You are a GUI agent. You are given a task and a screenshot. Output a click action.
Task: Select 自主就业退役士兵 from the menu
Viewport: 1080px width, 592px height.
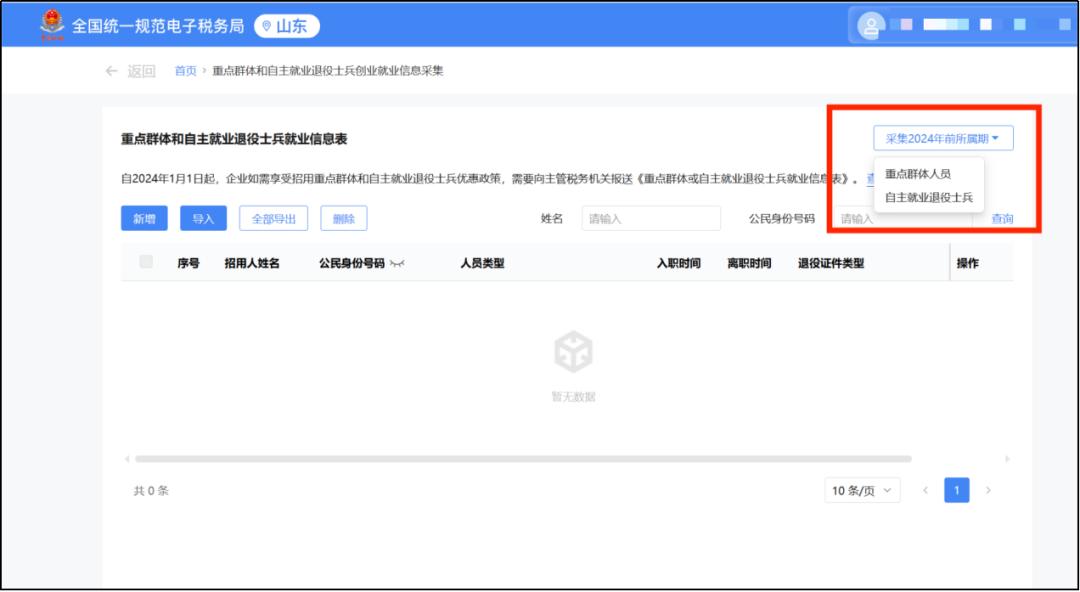tap(928, 198)
